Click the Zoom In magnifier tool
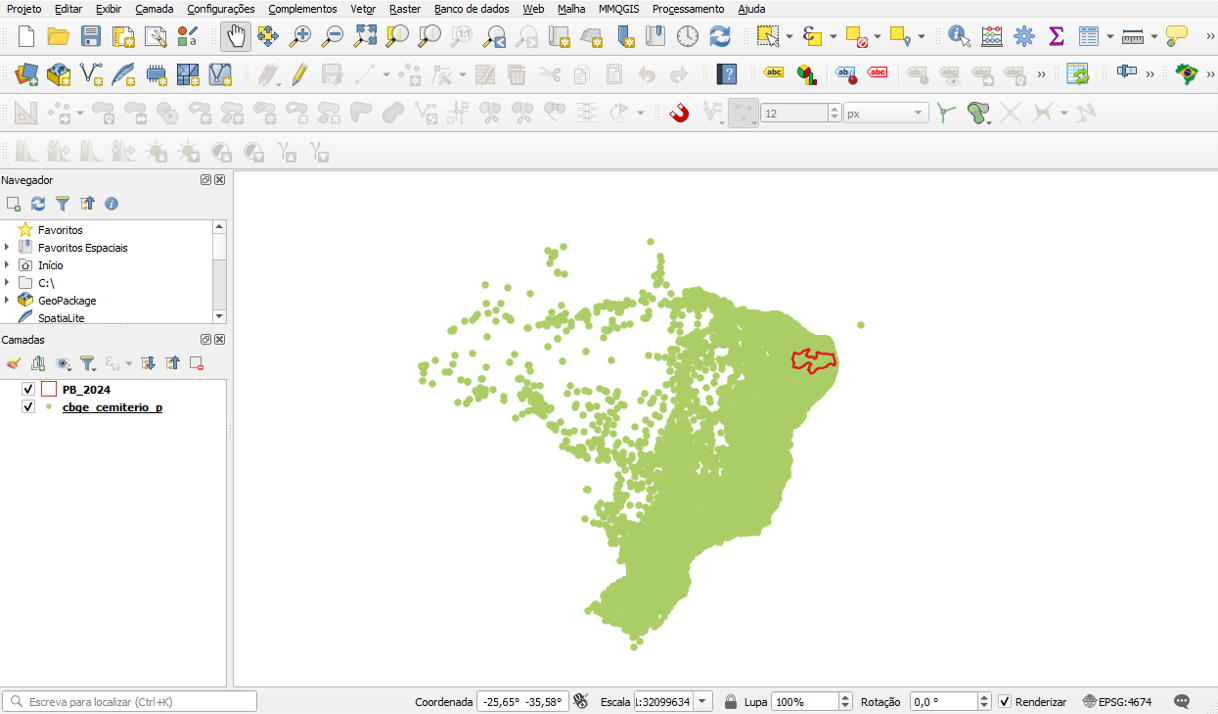Image resolution: width=1218 pixels, height=714 pixels. point(300,37)
